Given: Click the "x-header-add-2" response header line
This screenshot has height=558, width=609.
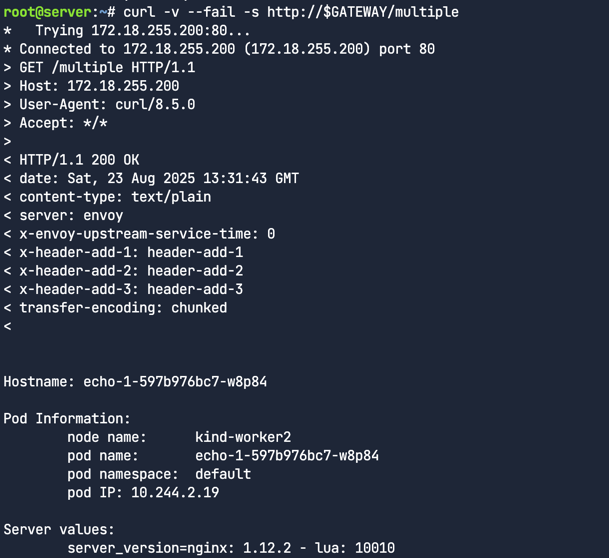Looking at the screenshot, I should click(x=131, y=271).
